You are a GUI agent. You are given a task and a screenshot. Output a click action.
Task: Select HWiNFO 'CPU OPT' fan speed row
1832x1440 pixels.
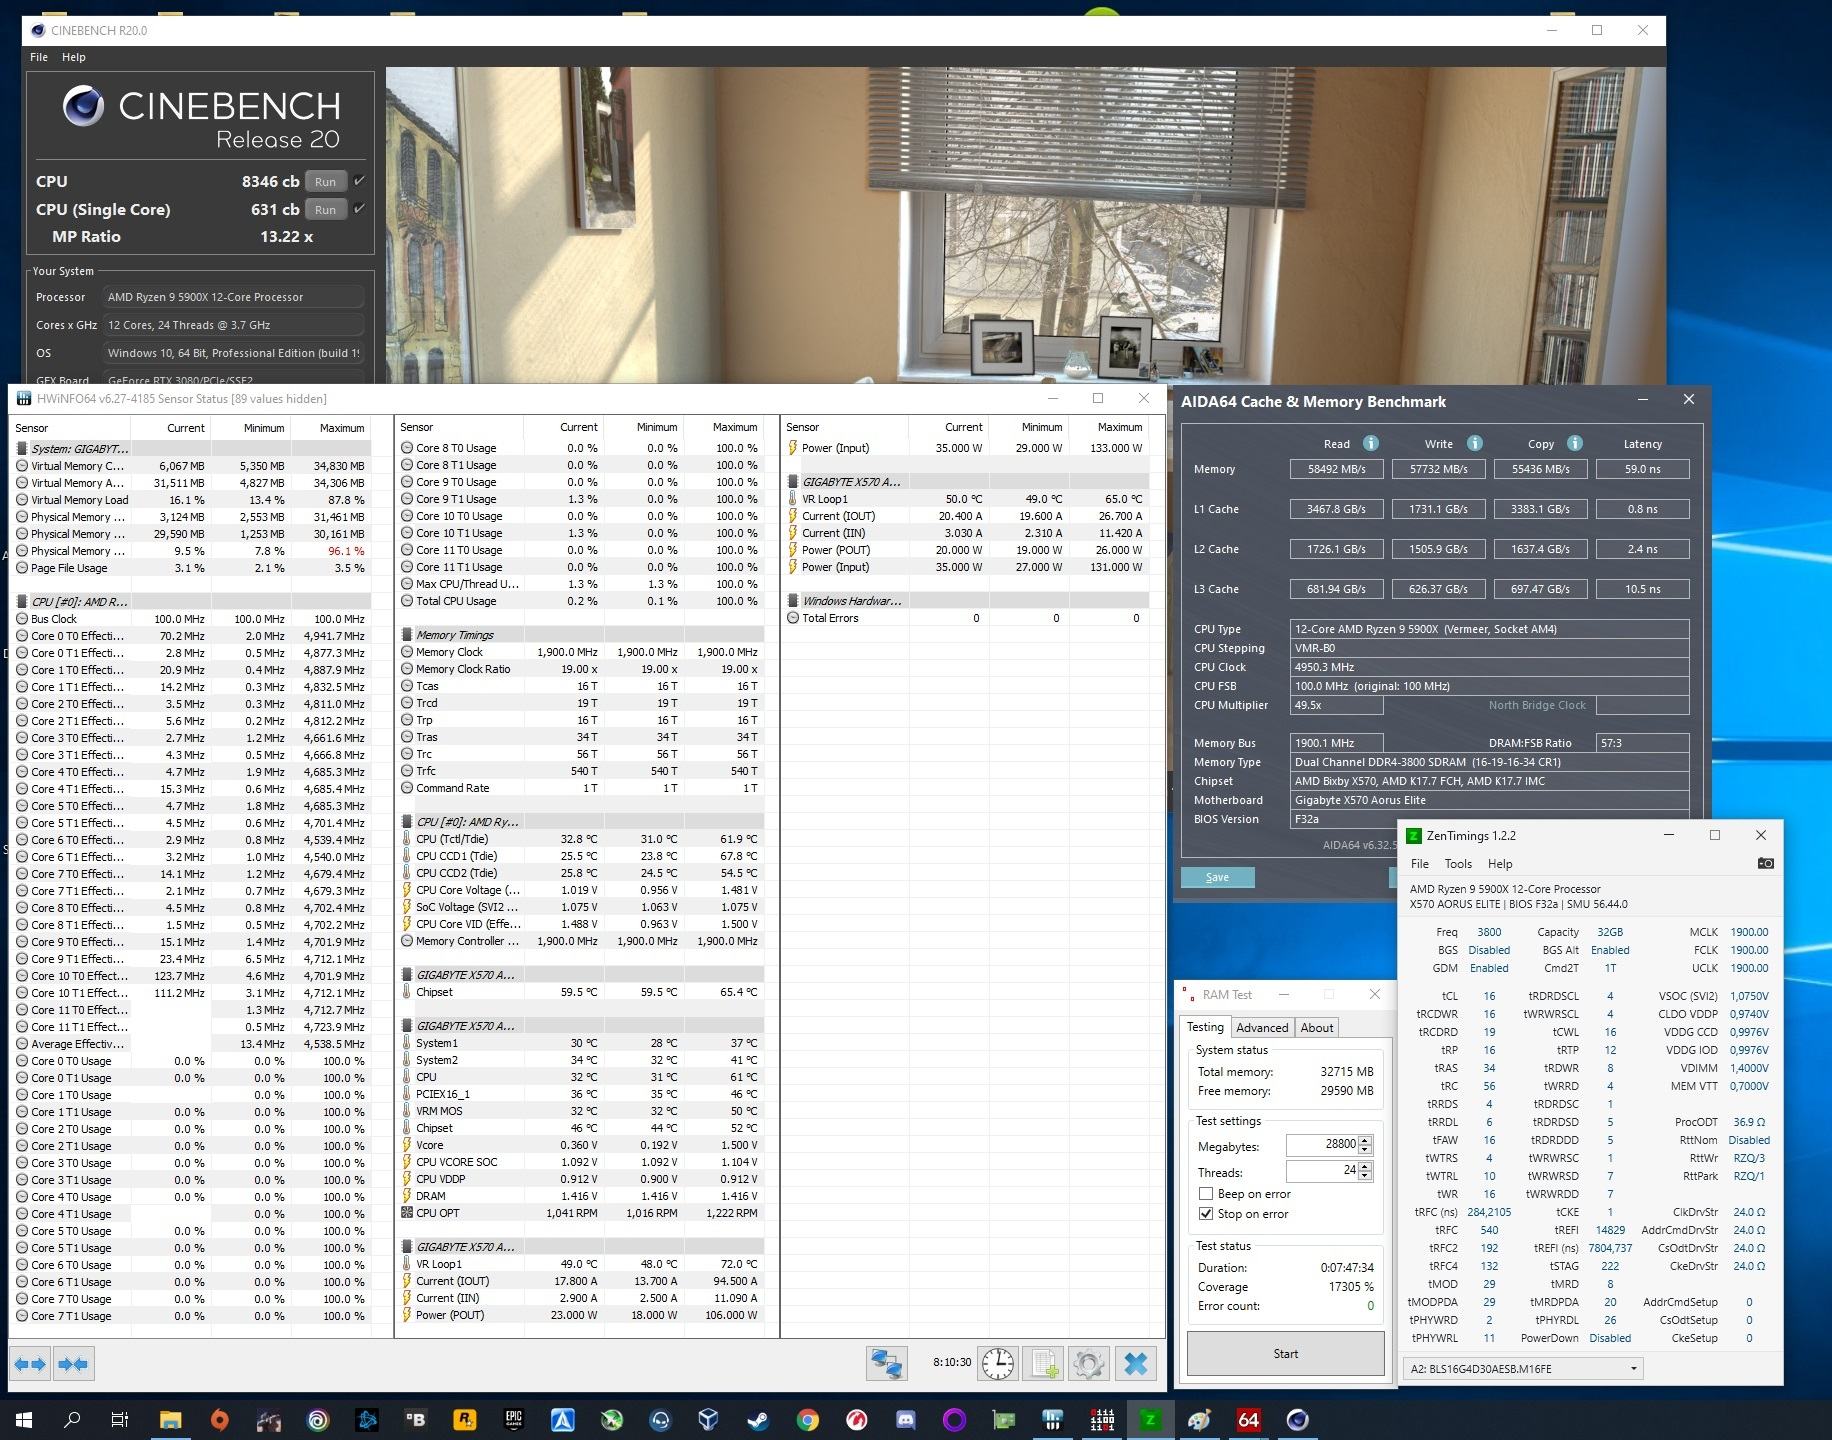coord(580,1213)
